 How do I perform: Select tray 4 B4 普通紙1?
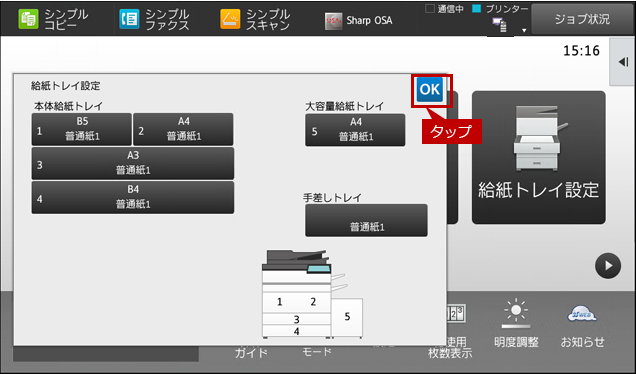point(133,198)
